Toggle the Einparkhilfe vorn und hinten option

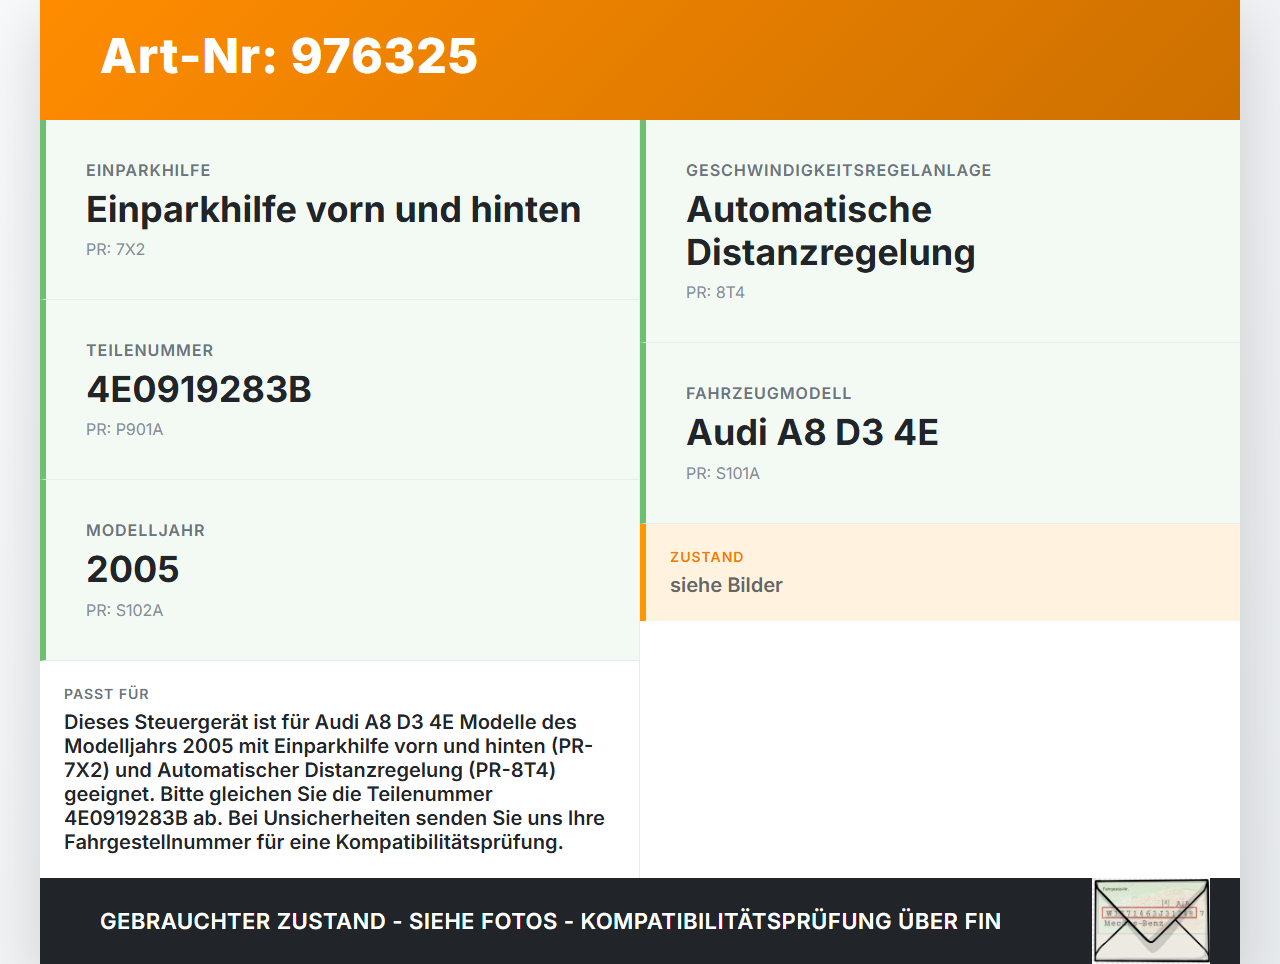click(x=333, y=209)
